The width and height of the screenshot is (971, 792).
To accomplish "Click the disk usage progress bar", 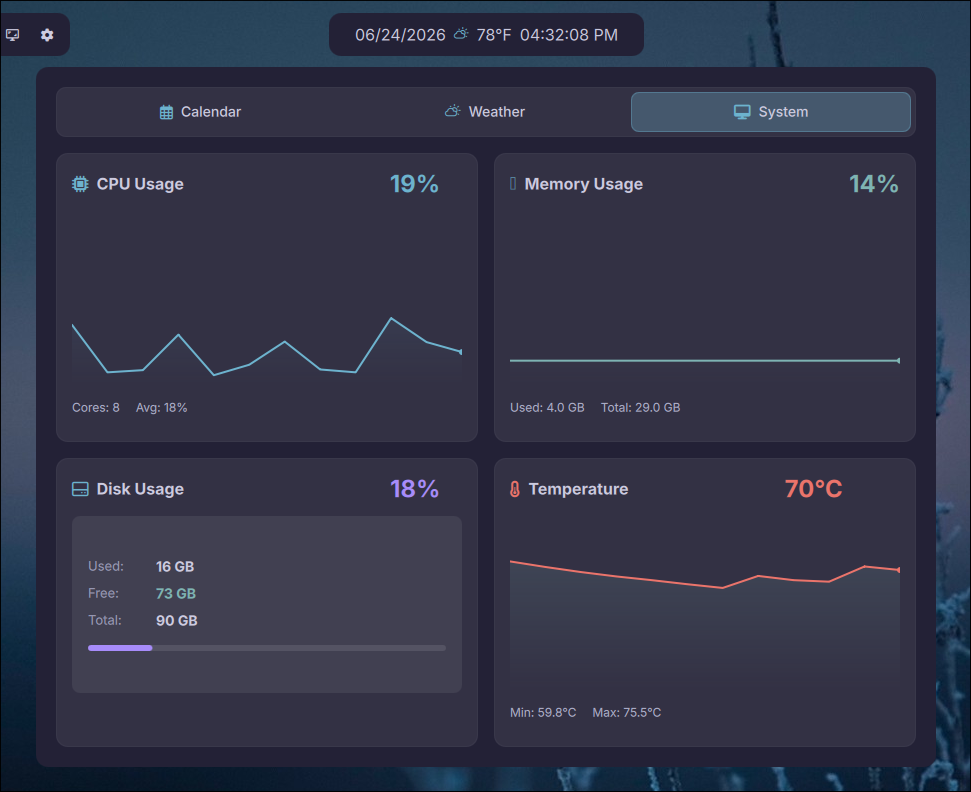I will 267,648.
